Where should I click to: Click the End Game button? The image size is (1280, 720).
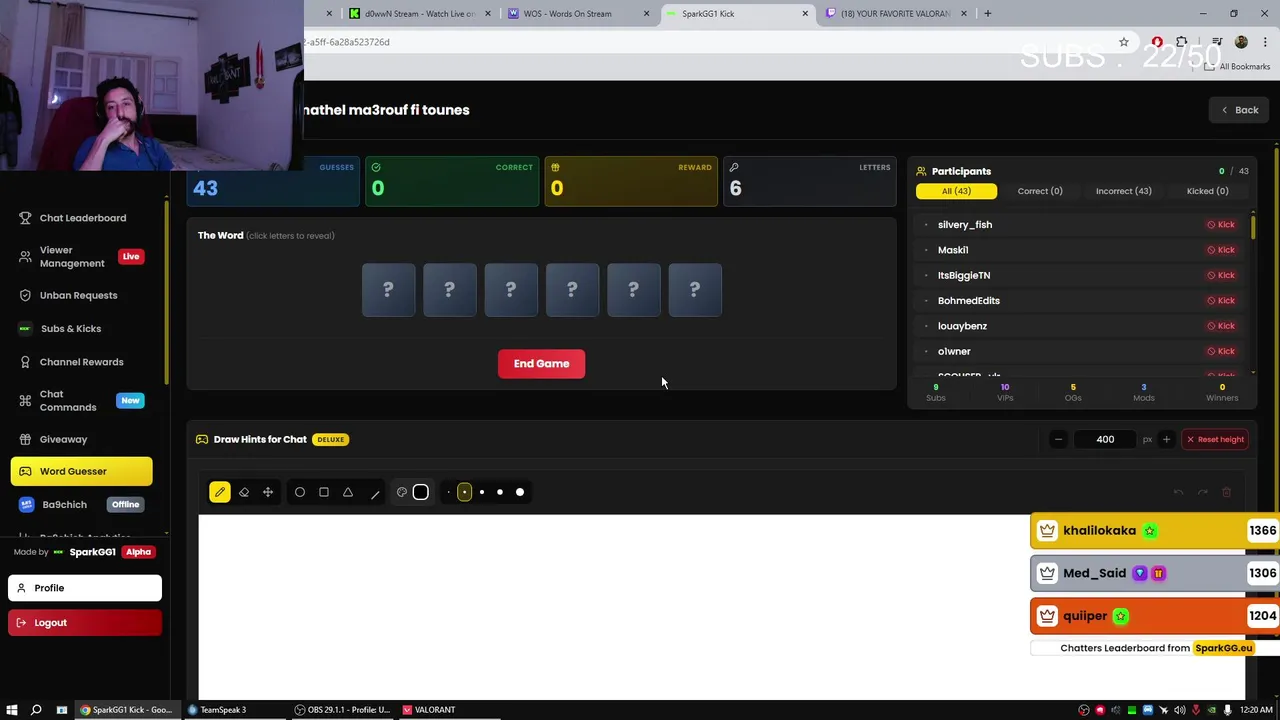(541, 364)
